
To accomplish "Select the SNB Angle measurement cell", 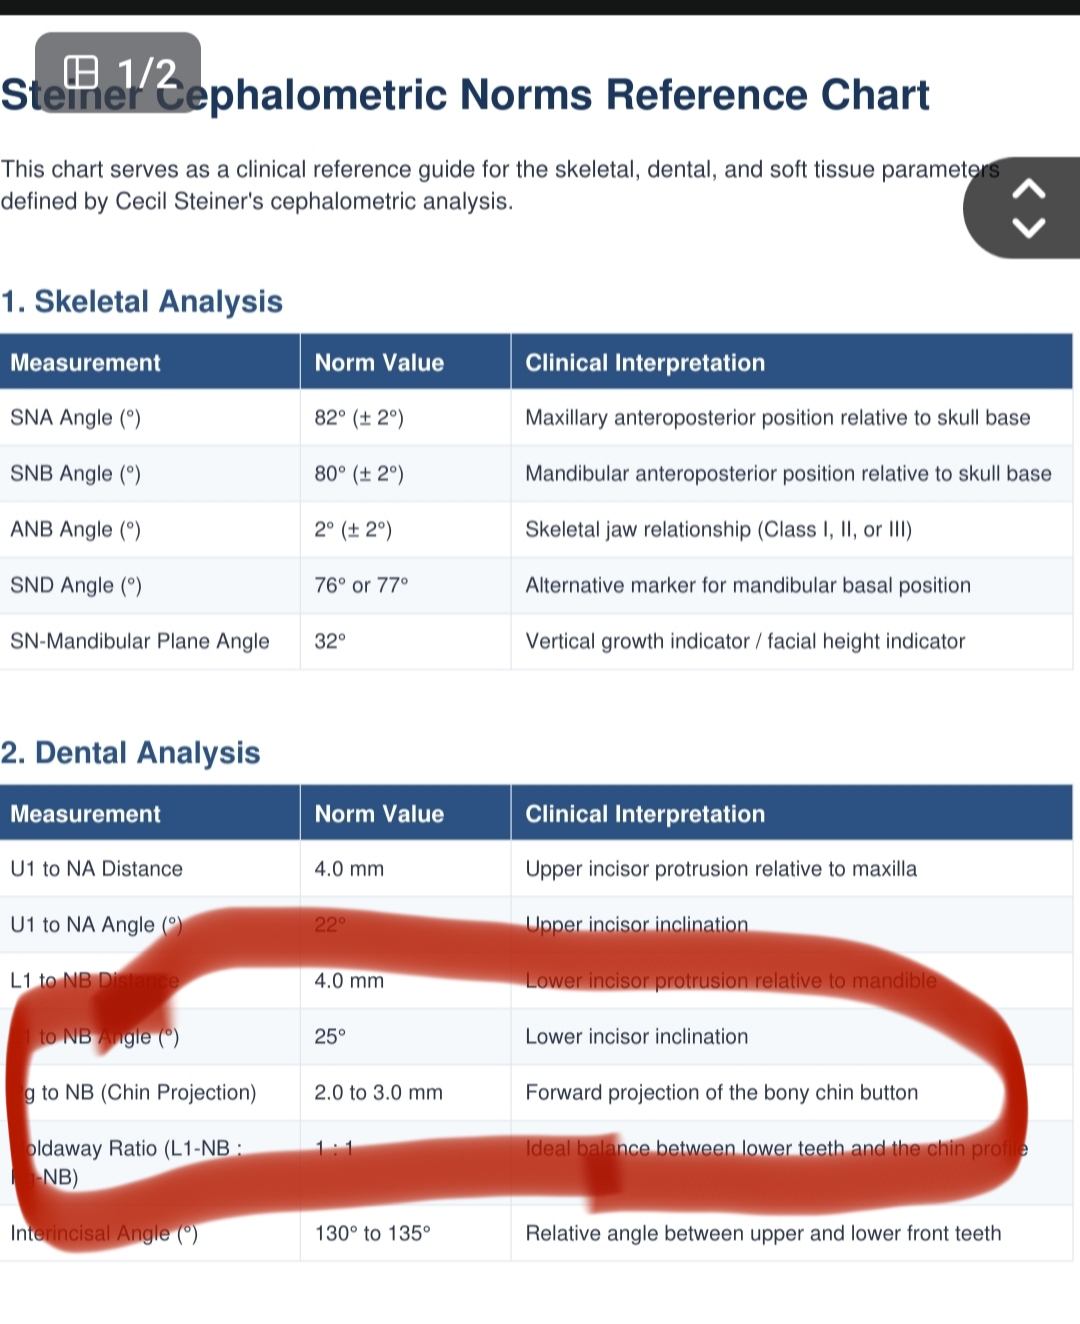I will 150,474.
